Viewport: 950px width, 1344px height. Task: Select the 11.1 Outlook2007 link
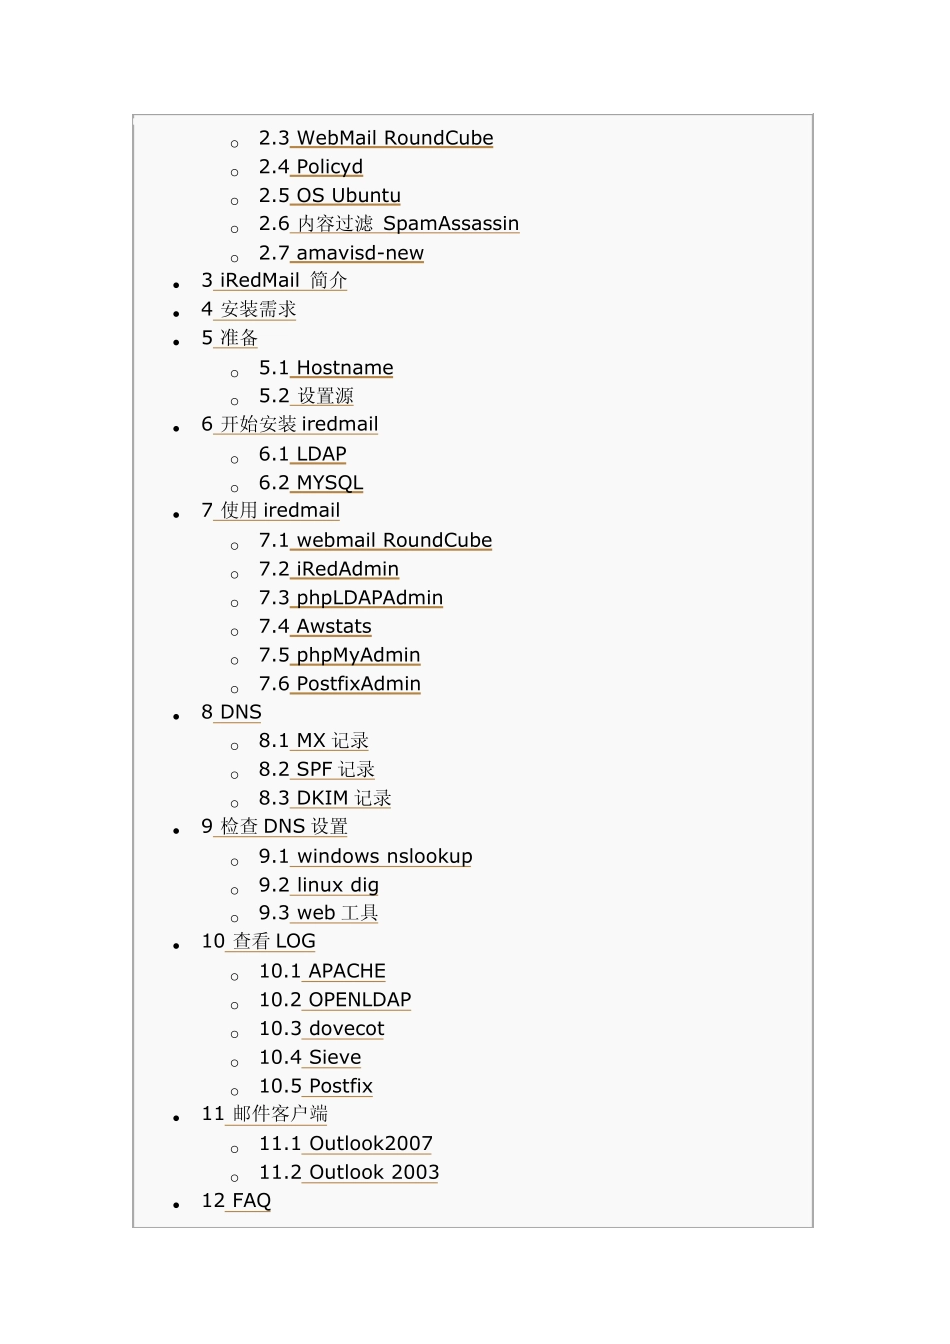tap(346, 1144)
